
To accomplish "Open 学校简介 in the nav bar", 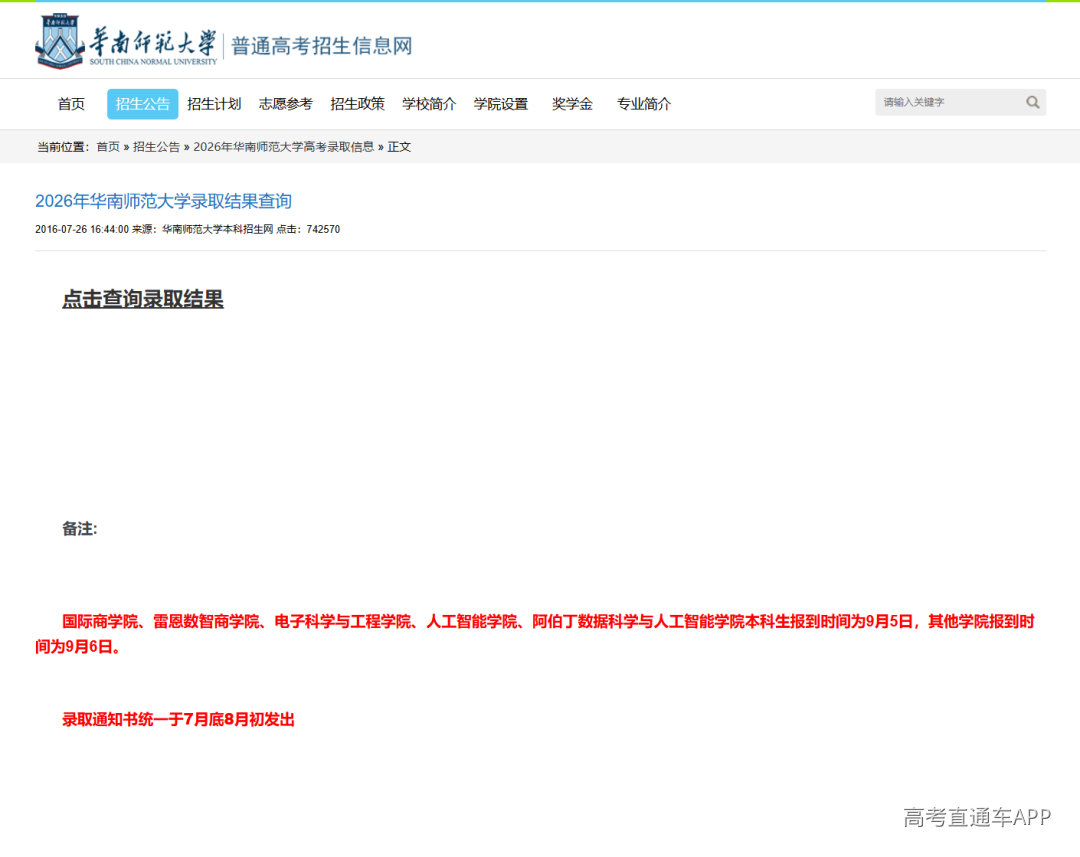I will click(x=429, y=104).
